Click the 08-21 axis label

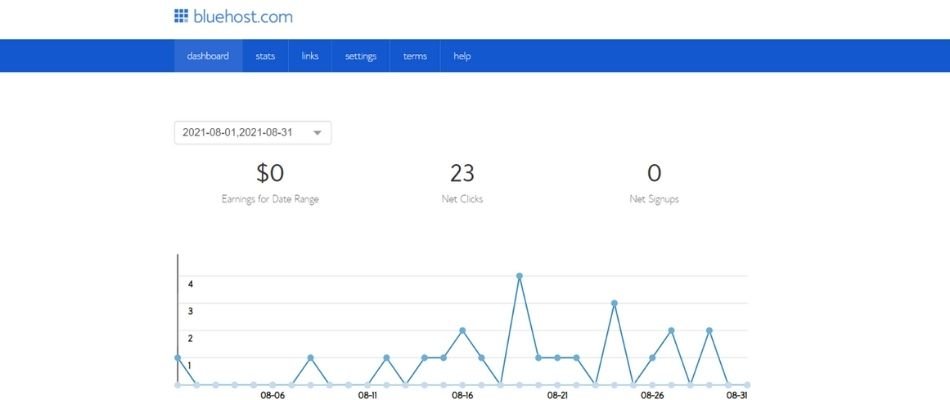click(x=557, y=395)
